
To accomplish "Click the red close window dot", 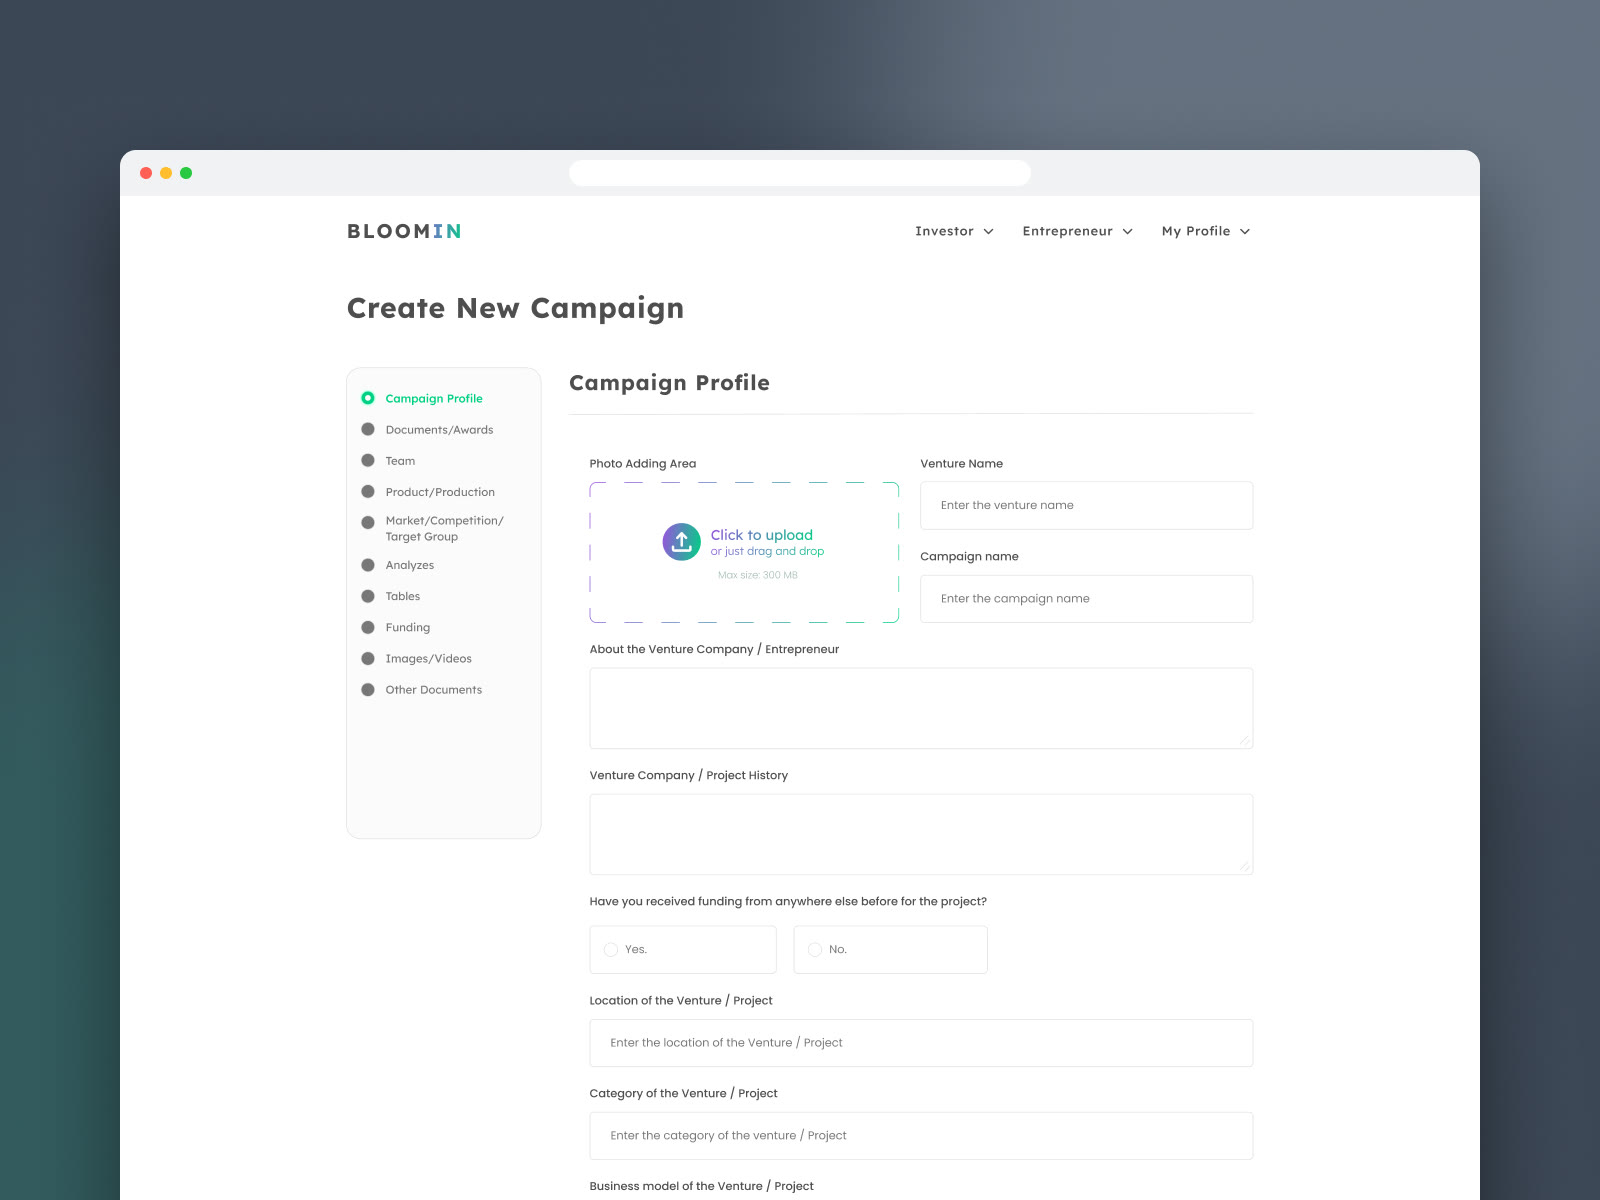I will (146, 173).
